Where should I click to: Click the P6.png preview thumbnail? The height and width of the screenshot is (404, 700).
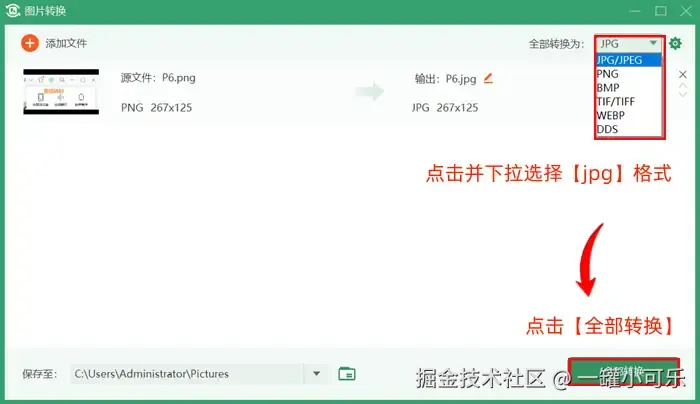61,92
